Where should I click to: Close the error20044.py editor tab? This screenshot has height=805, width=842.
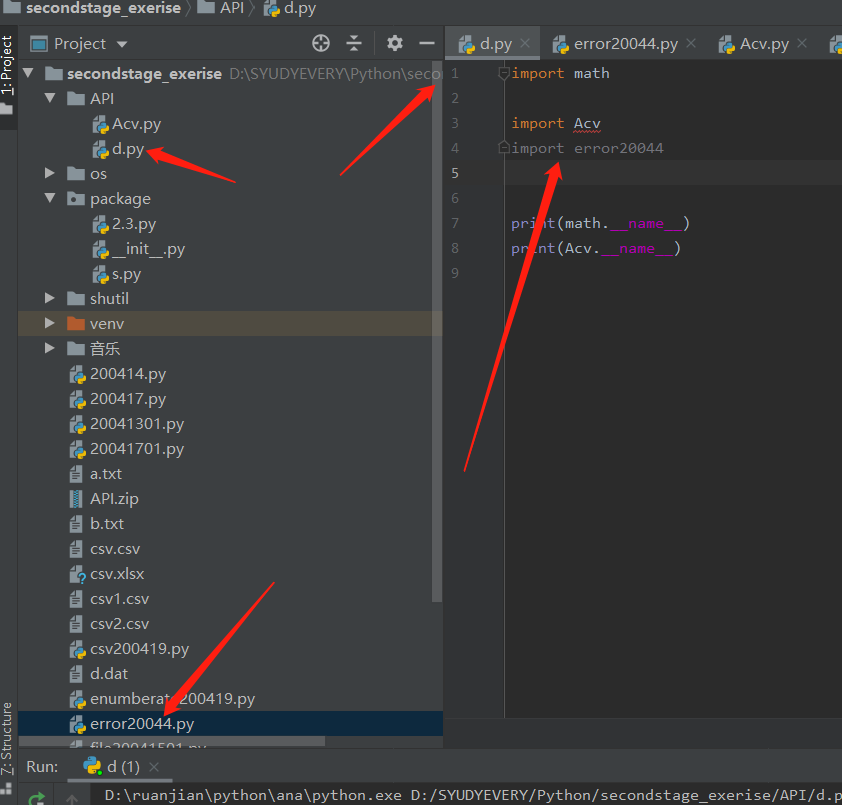(691, 43)
